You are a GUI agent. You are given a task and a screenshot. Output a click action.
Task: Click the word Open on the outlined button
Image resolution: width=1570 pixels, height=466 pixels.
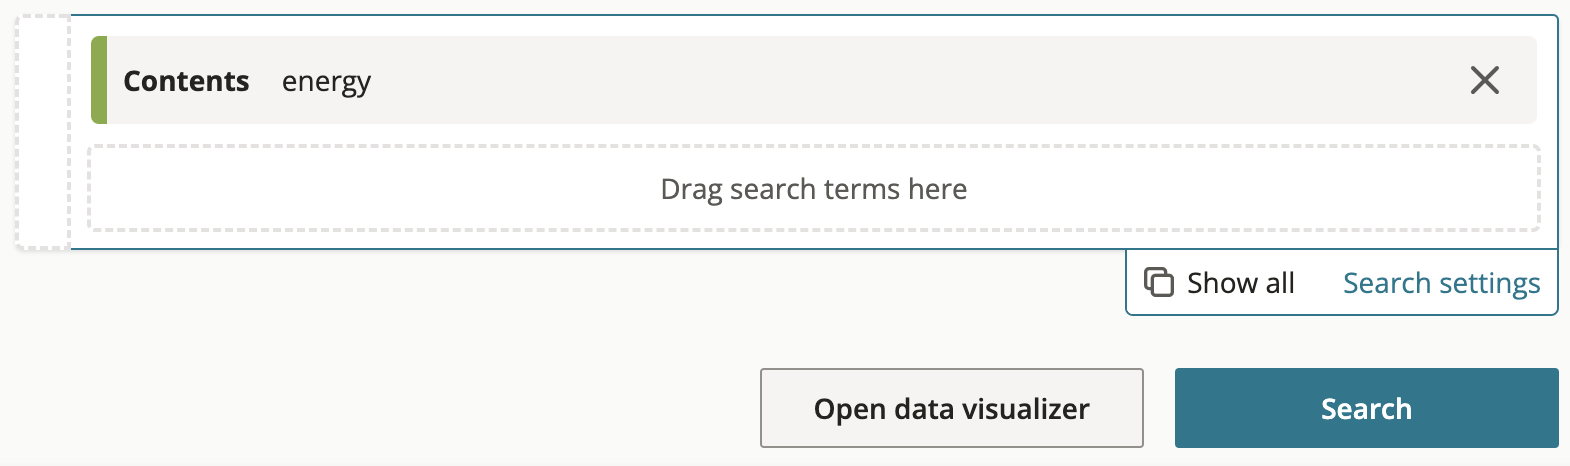coord(850,409)
